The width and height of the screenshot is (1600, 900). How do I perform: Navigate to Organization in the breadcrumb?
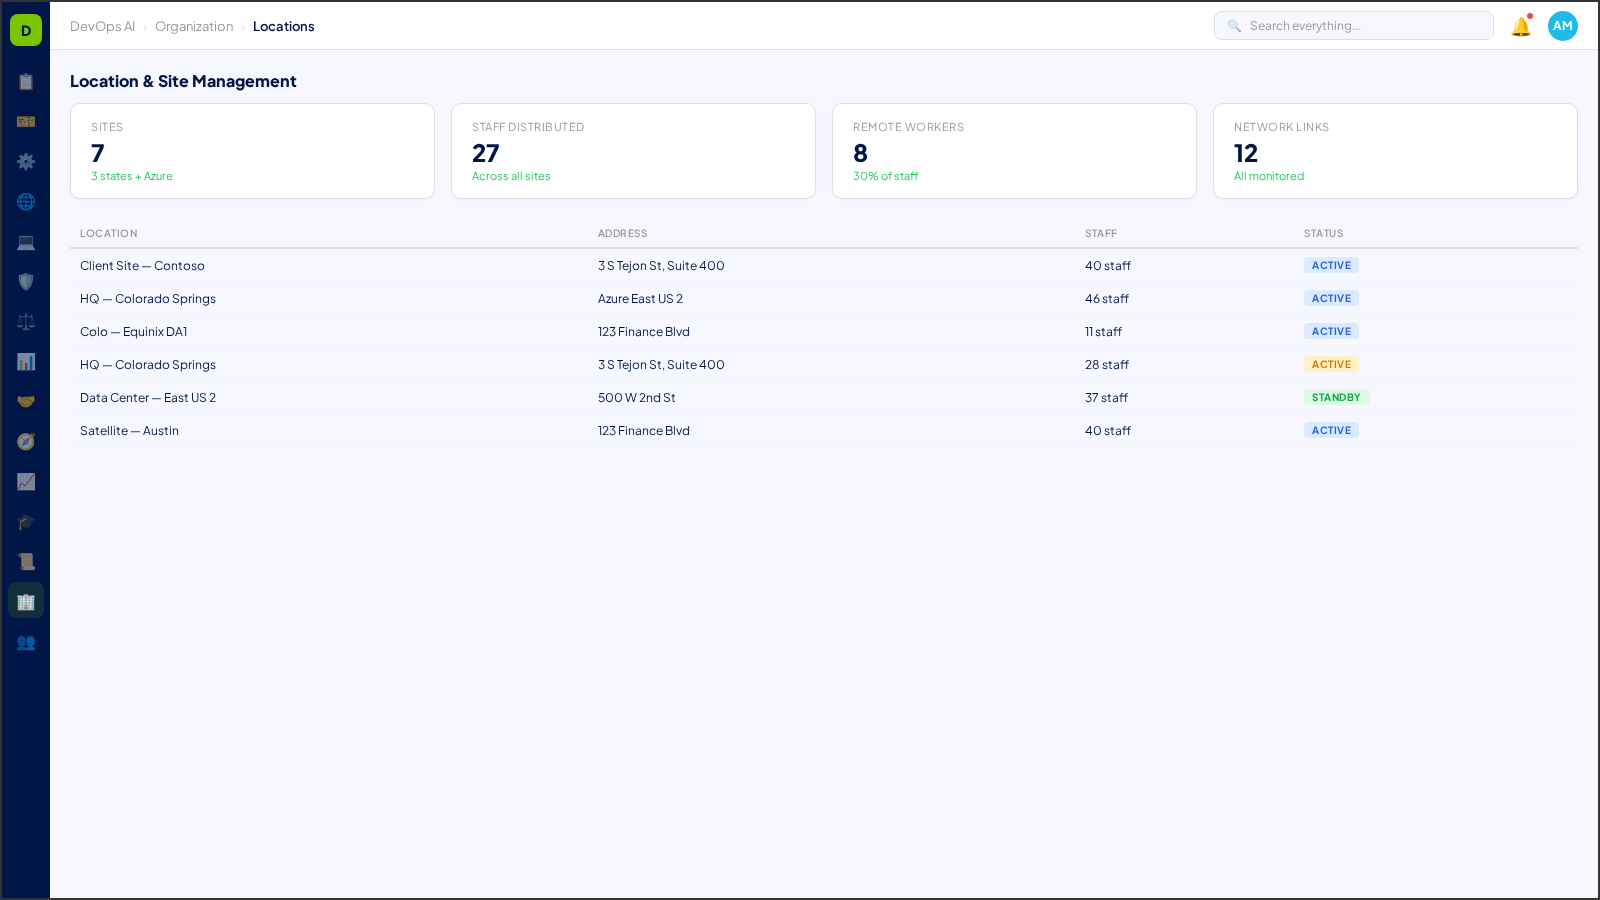(194, 26)
